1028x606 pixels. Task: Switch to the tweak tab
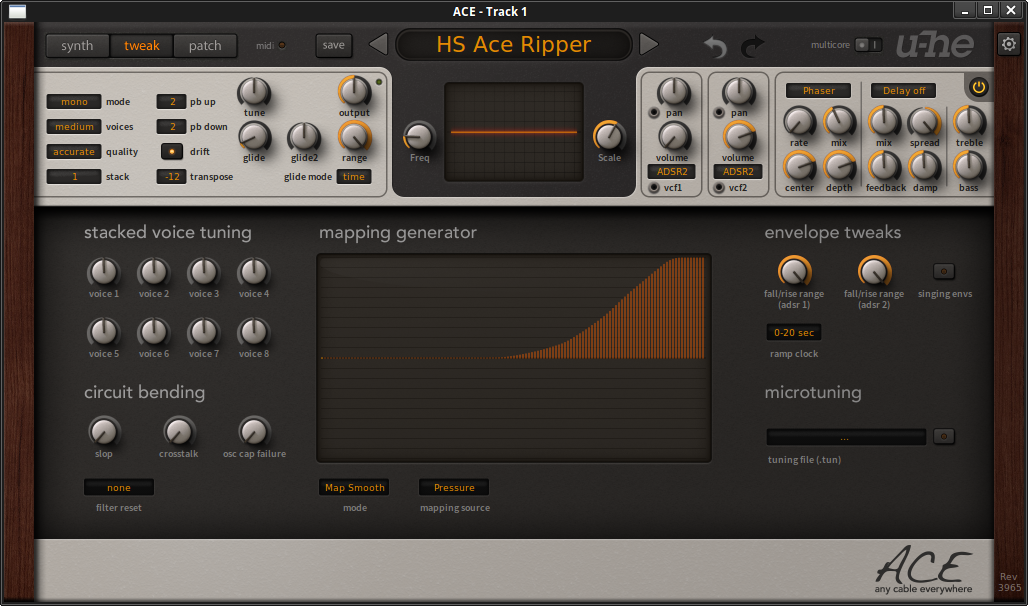(x=142, y=45)
